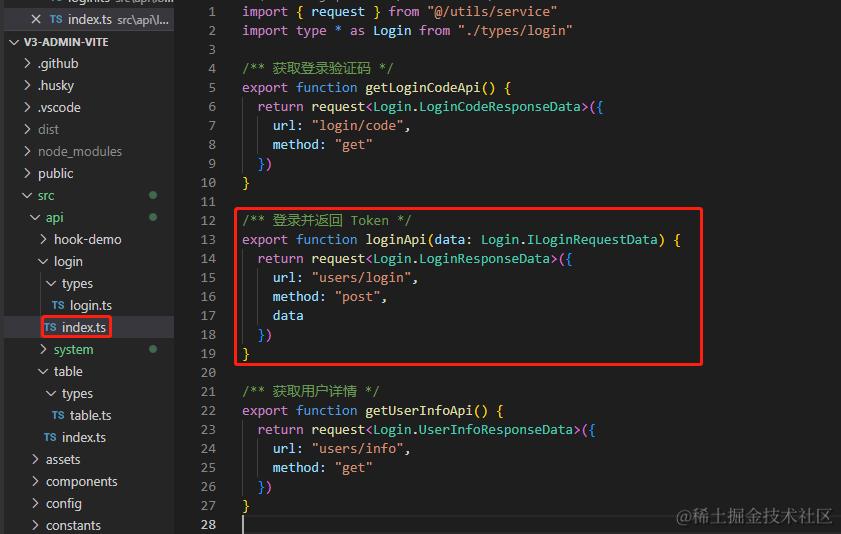
Task: Click LoginCodeResponseData type on line 6
Action: (x=500, y=106)
